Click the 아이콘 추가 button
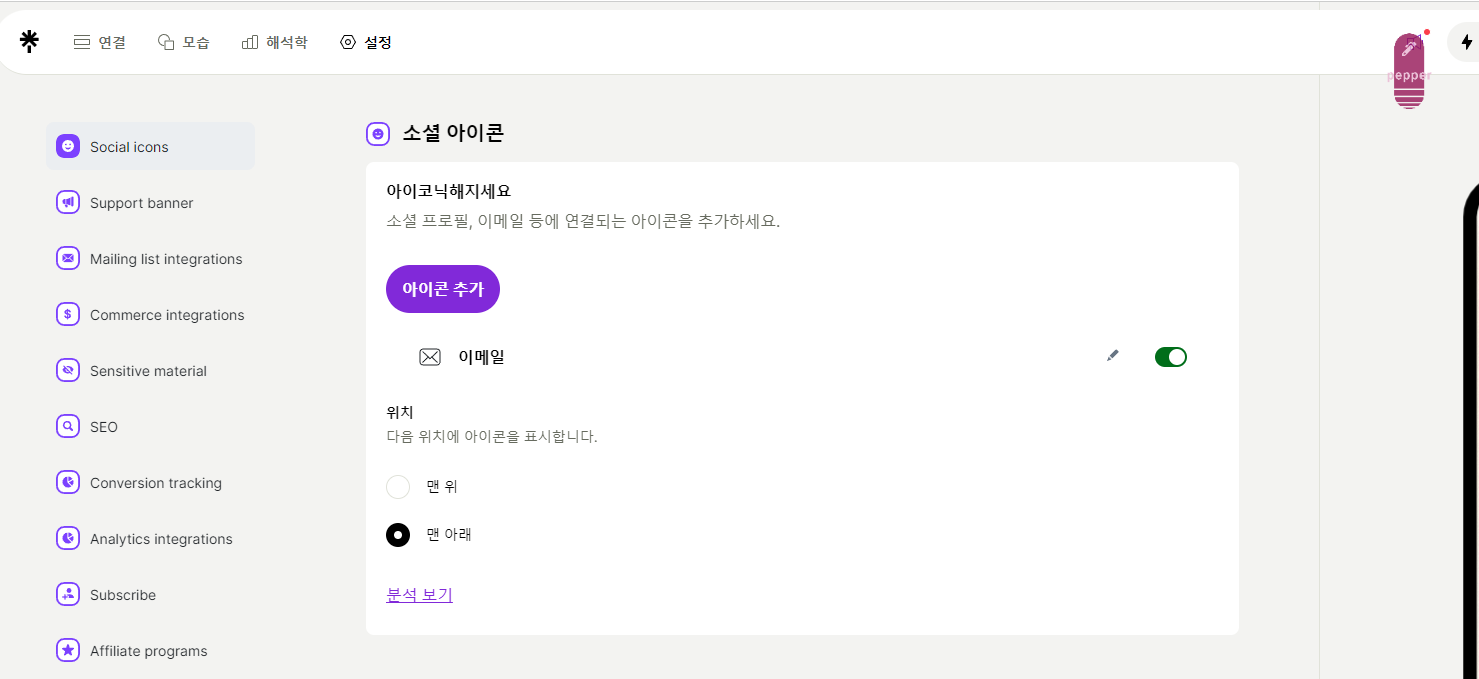Screen dimensions: 1479x679 point(442,289)
